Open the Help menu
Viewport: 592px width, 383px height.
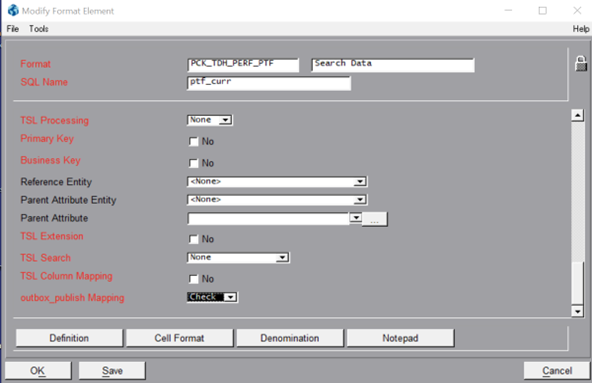(x=581, y=29)
